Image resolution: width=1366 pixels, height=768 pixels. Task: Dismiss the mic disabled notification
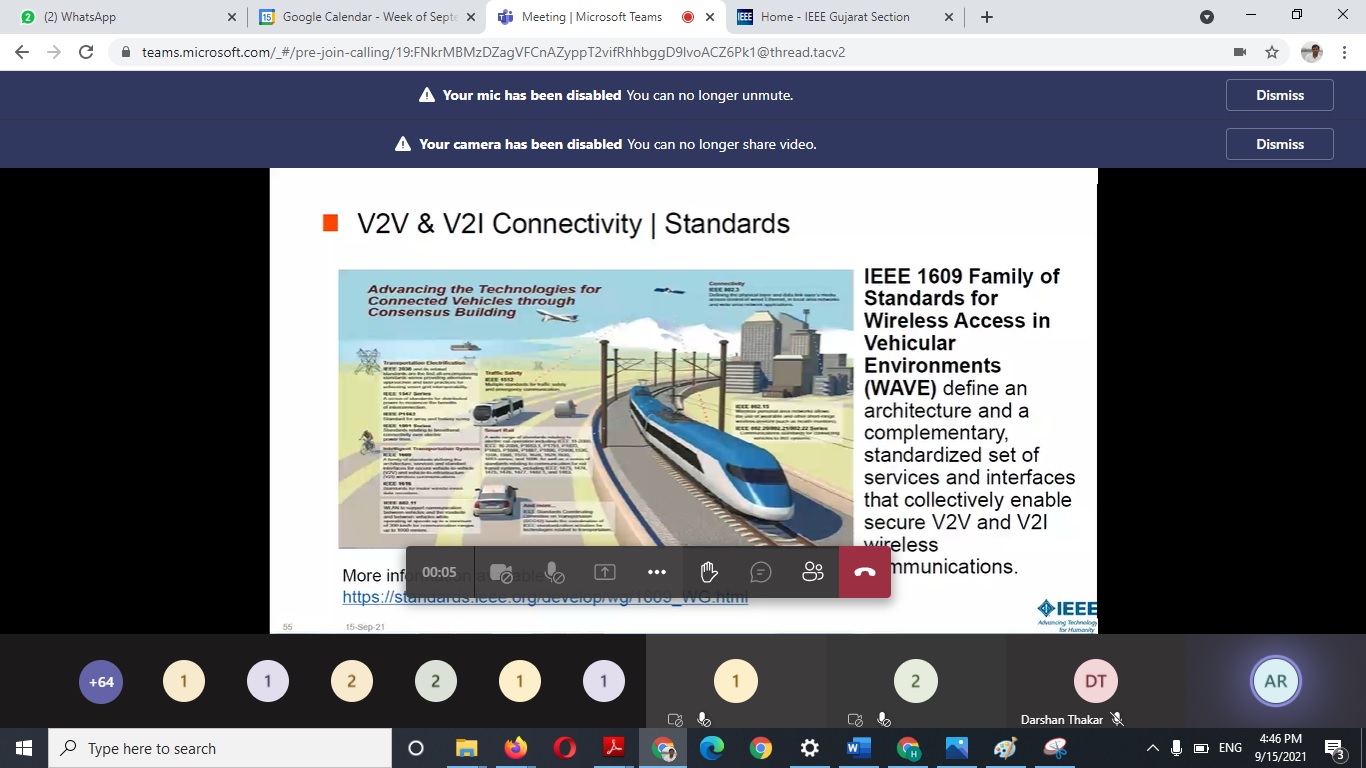coord(1279,95)
